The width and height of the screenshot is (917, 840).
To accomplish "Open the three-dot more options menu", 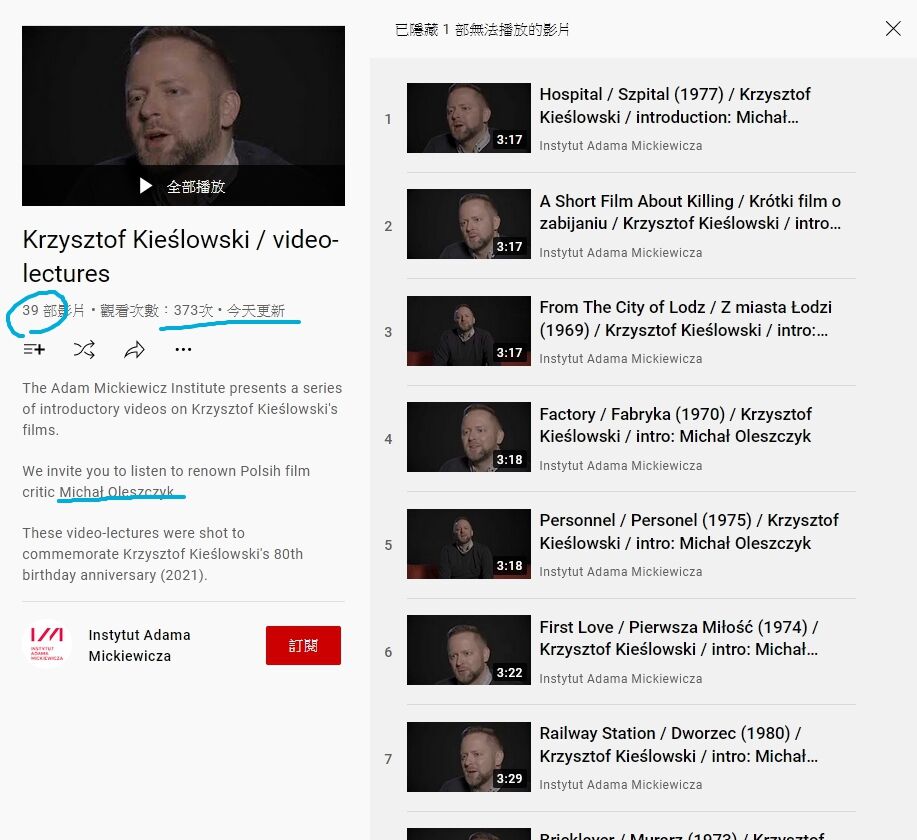I will (183, 350).
